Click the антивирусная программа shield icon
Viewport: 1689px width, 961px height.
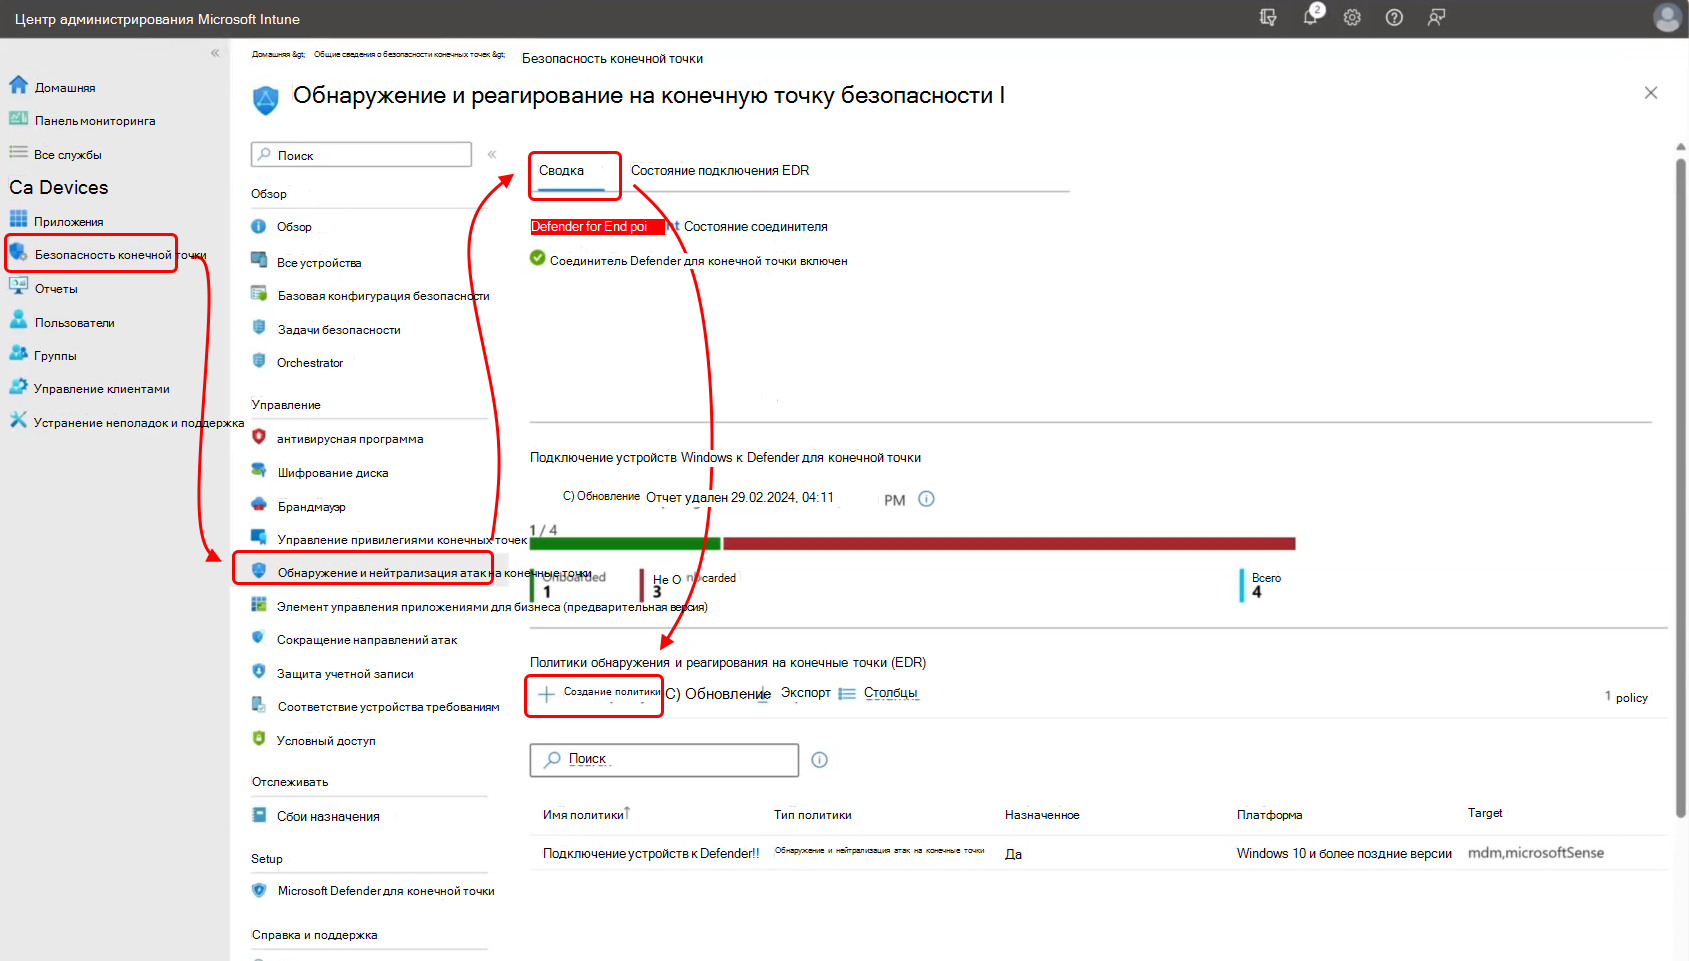pos(259,437)
